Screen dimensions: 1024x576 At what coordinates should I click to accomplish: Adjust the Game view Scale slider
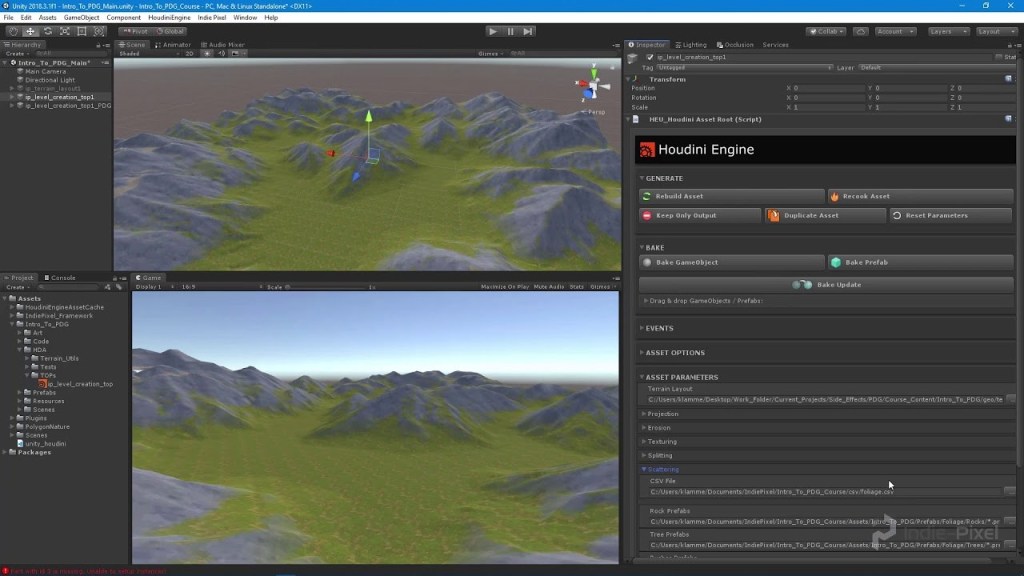(x=325, y=287)
